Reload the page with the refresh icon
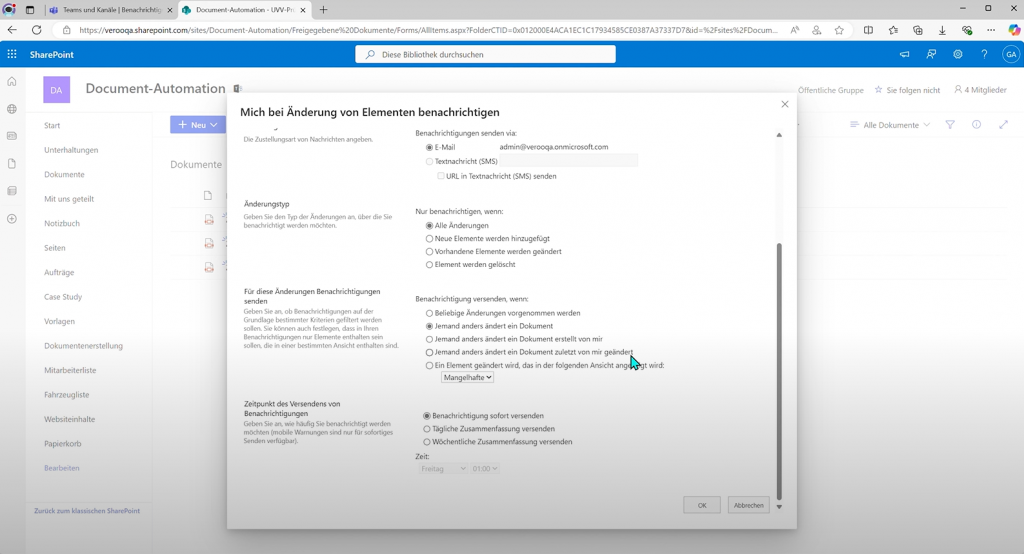This screenshot has width=1024, height=554. 37,30
